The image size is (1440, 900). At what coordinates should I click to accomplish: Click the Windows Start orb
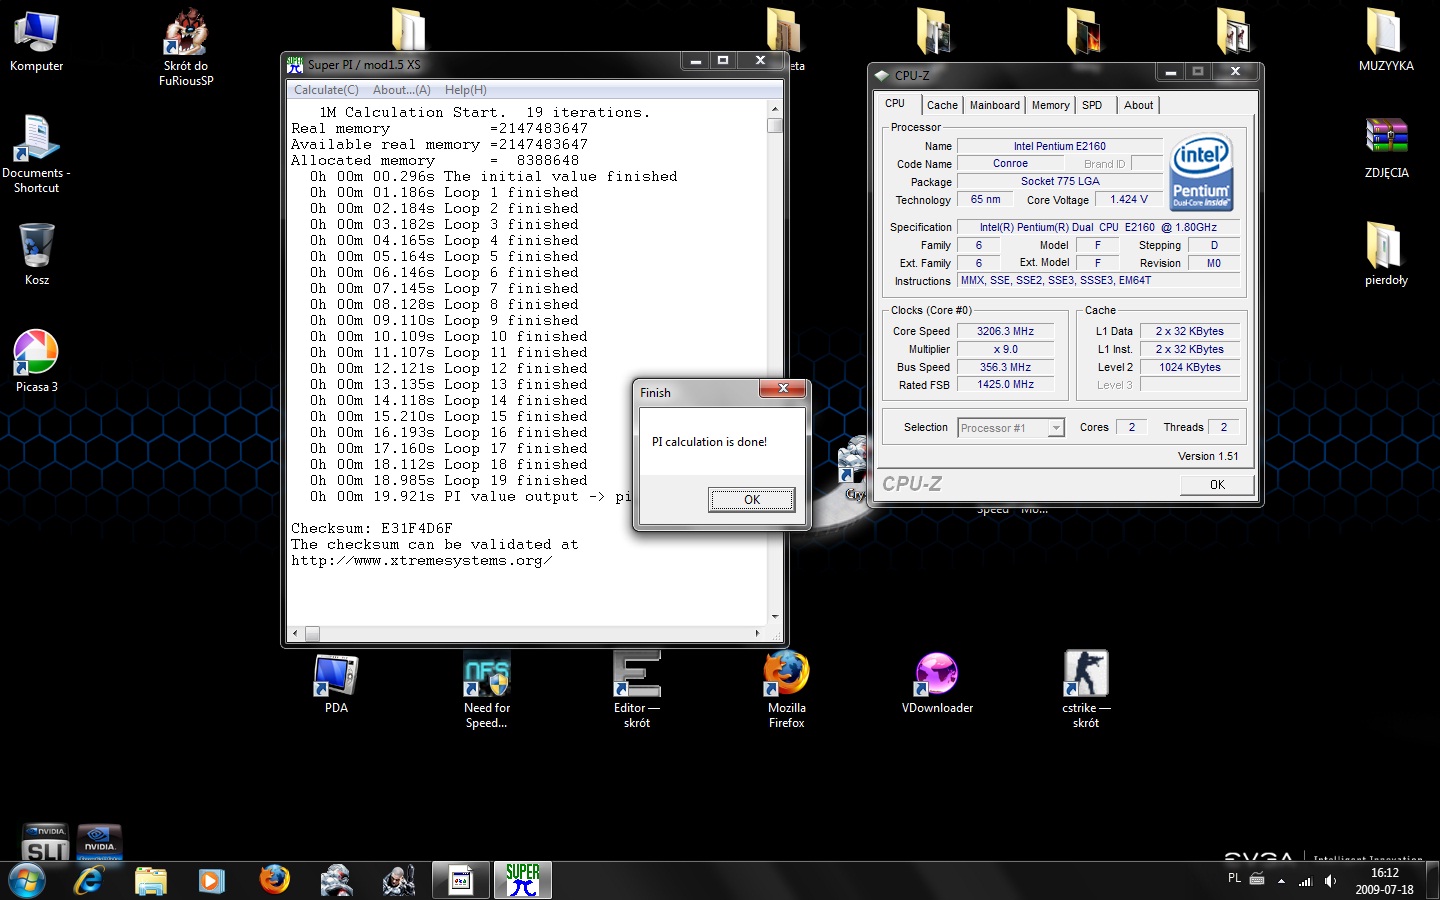27,880
